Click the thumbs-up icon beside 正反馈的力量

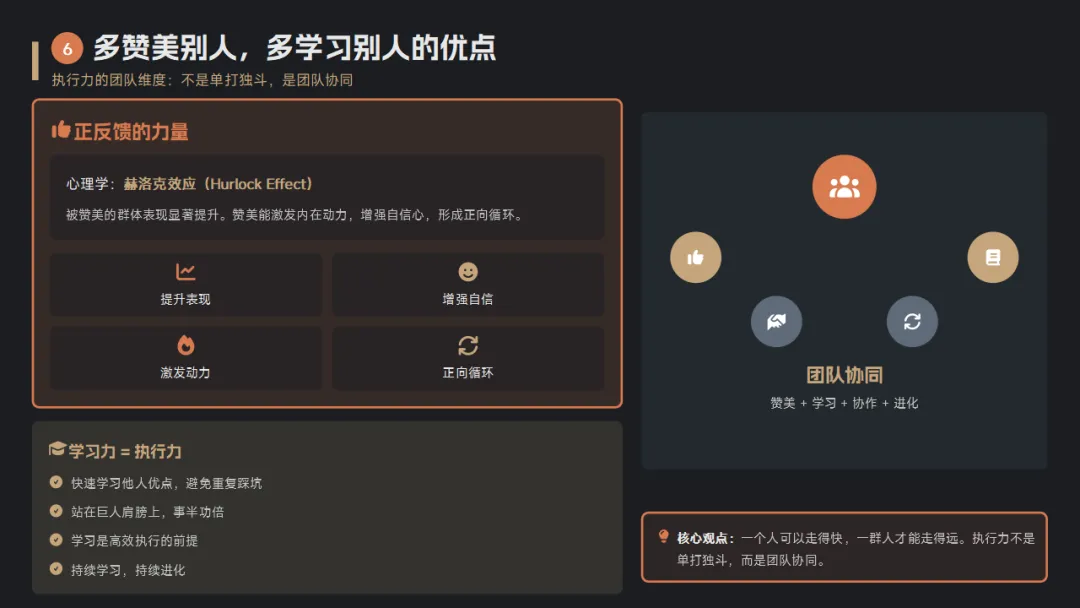coord(61,129)
